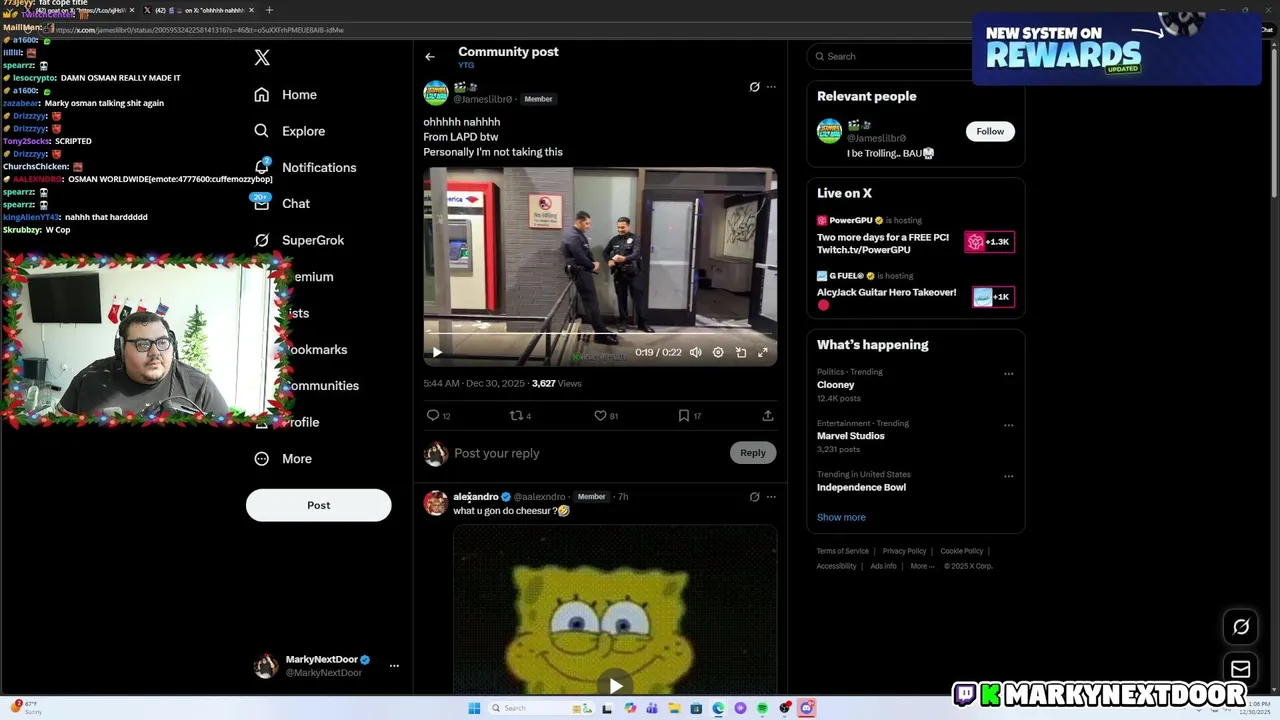Click the Grok icon on Jameslilbr0's post

tap(755, 87)
